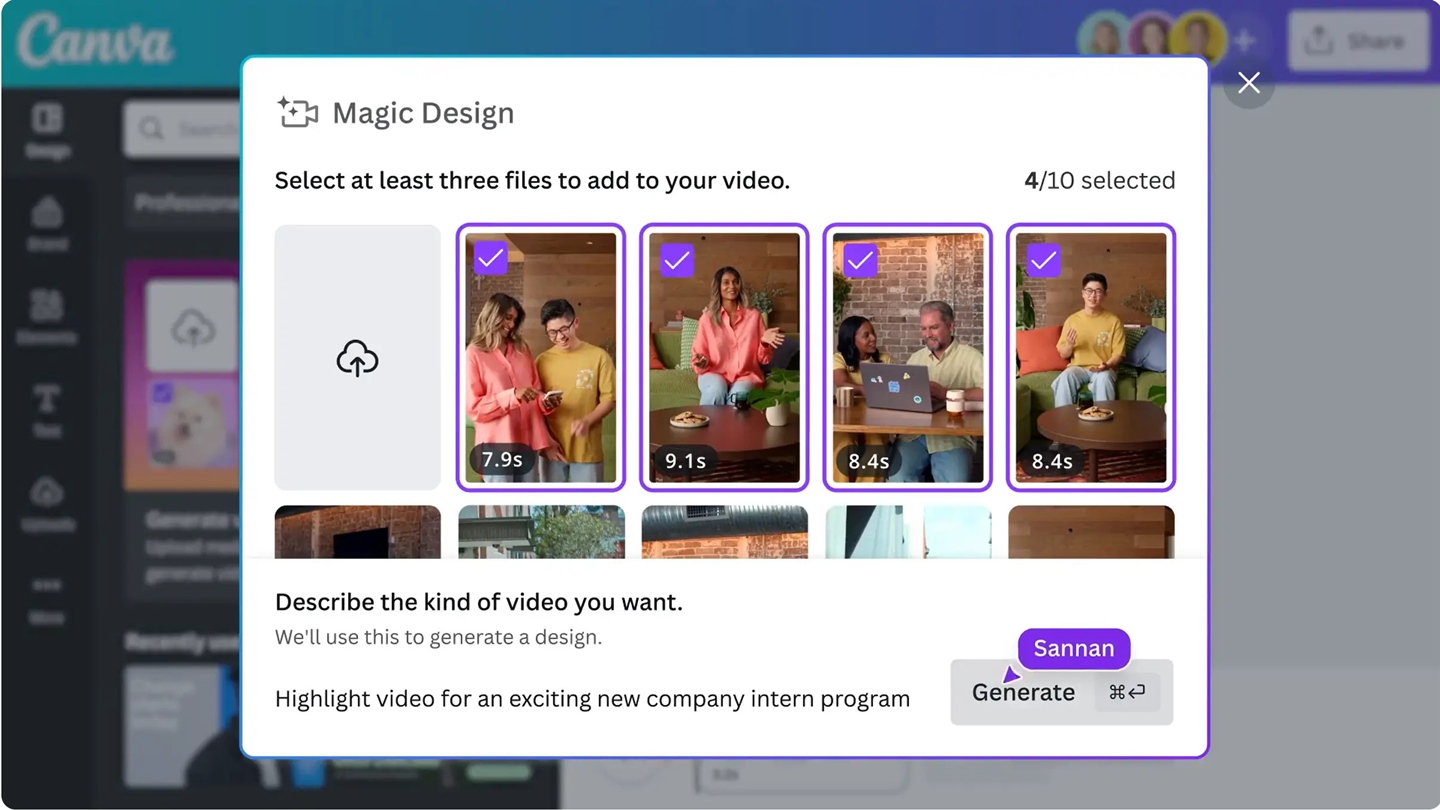1440x810 pixels.
Task: Open the Text sidebar panel
Action: [x=47, y=410]
